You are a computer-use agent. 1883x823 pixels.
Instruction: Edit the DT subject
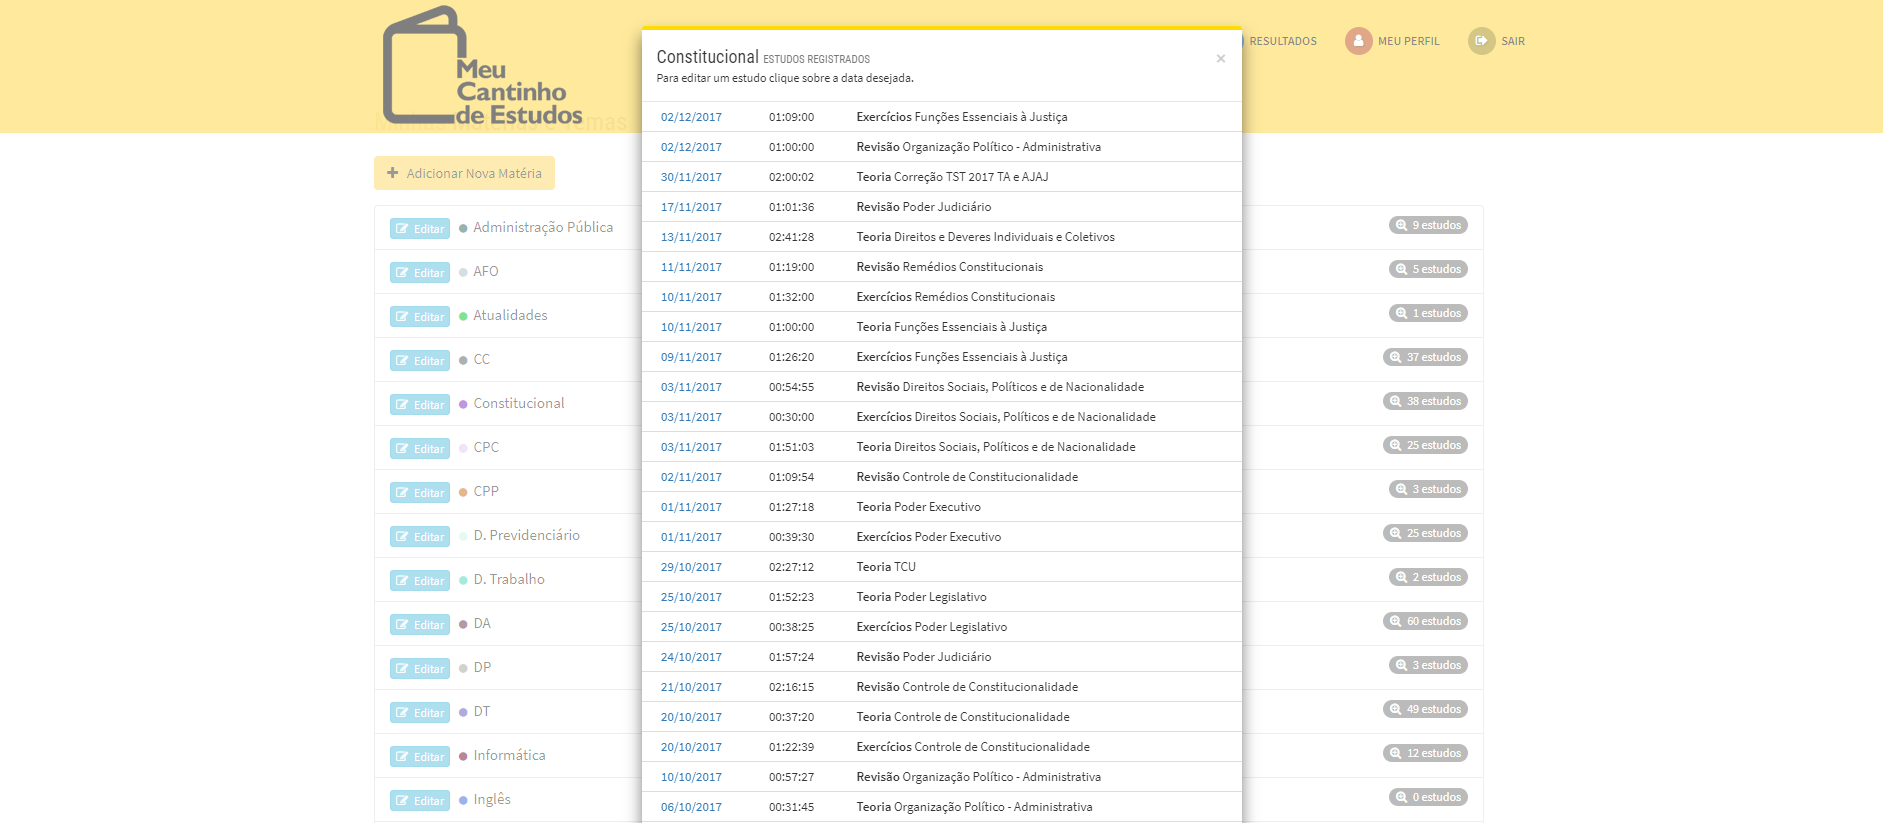(420, 713)
